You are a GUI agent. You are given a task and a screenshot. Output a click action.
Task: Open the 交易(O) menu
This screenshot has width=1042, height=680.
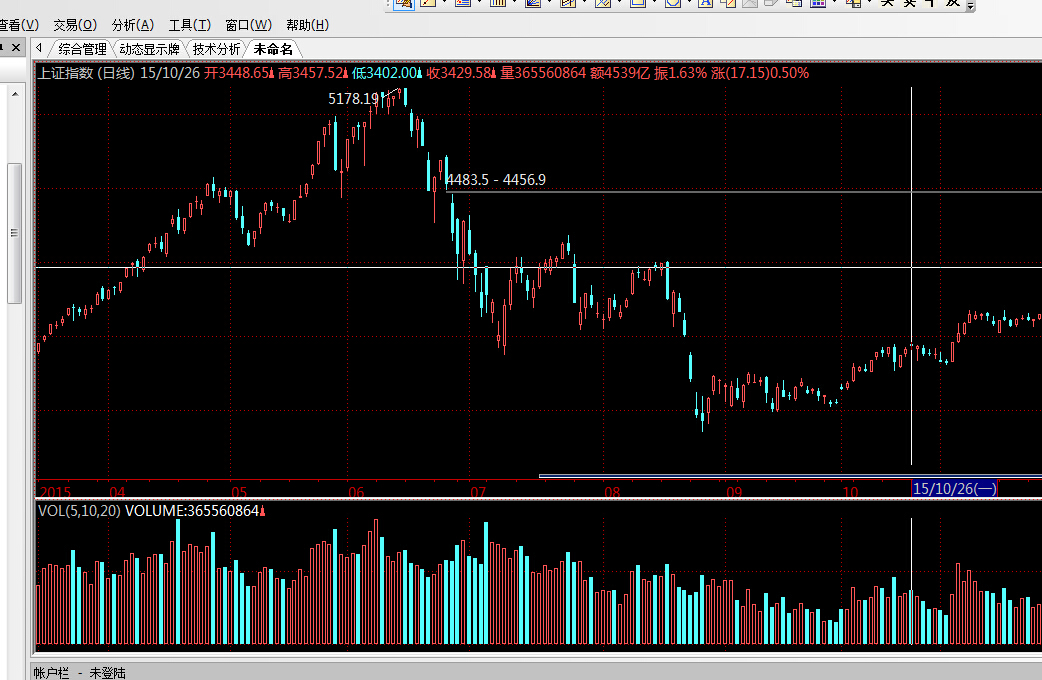click(75, 25)
